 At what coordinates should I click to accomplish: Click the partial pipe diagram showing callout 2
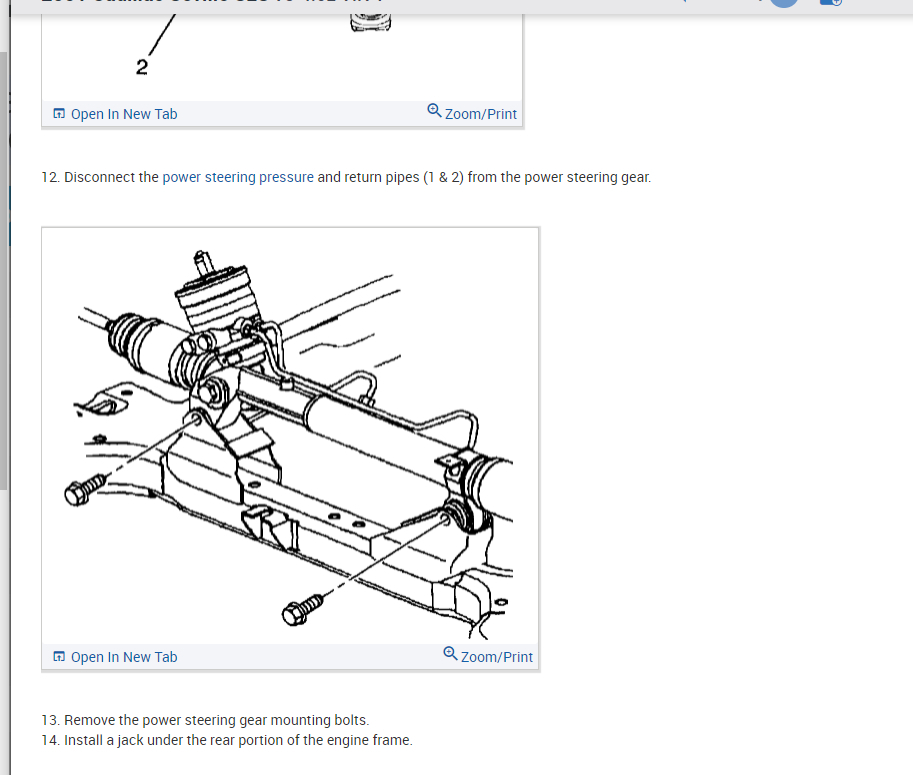coord(282,57)
